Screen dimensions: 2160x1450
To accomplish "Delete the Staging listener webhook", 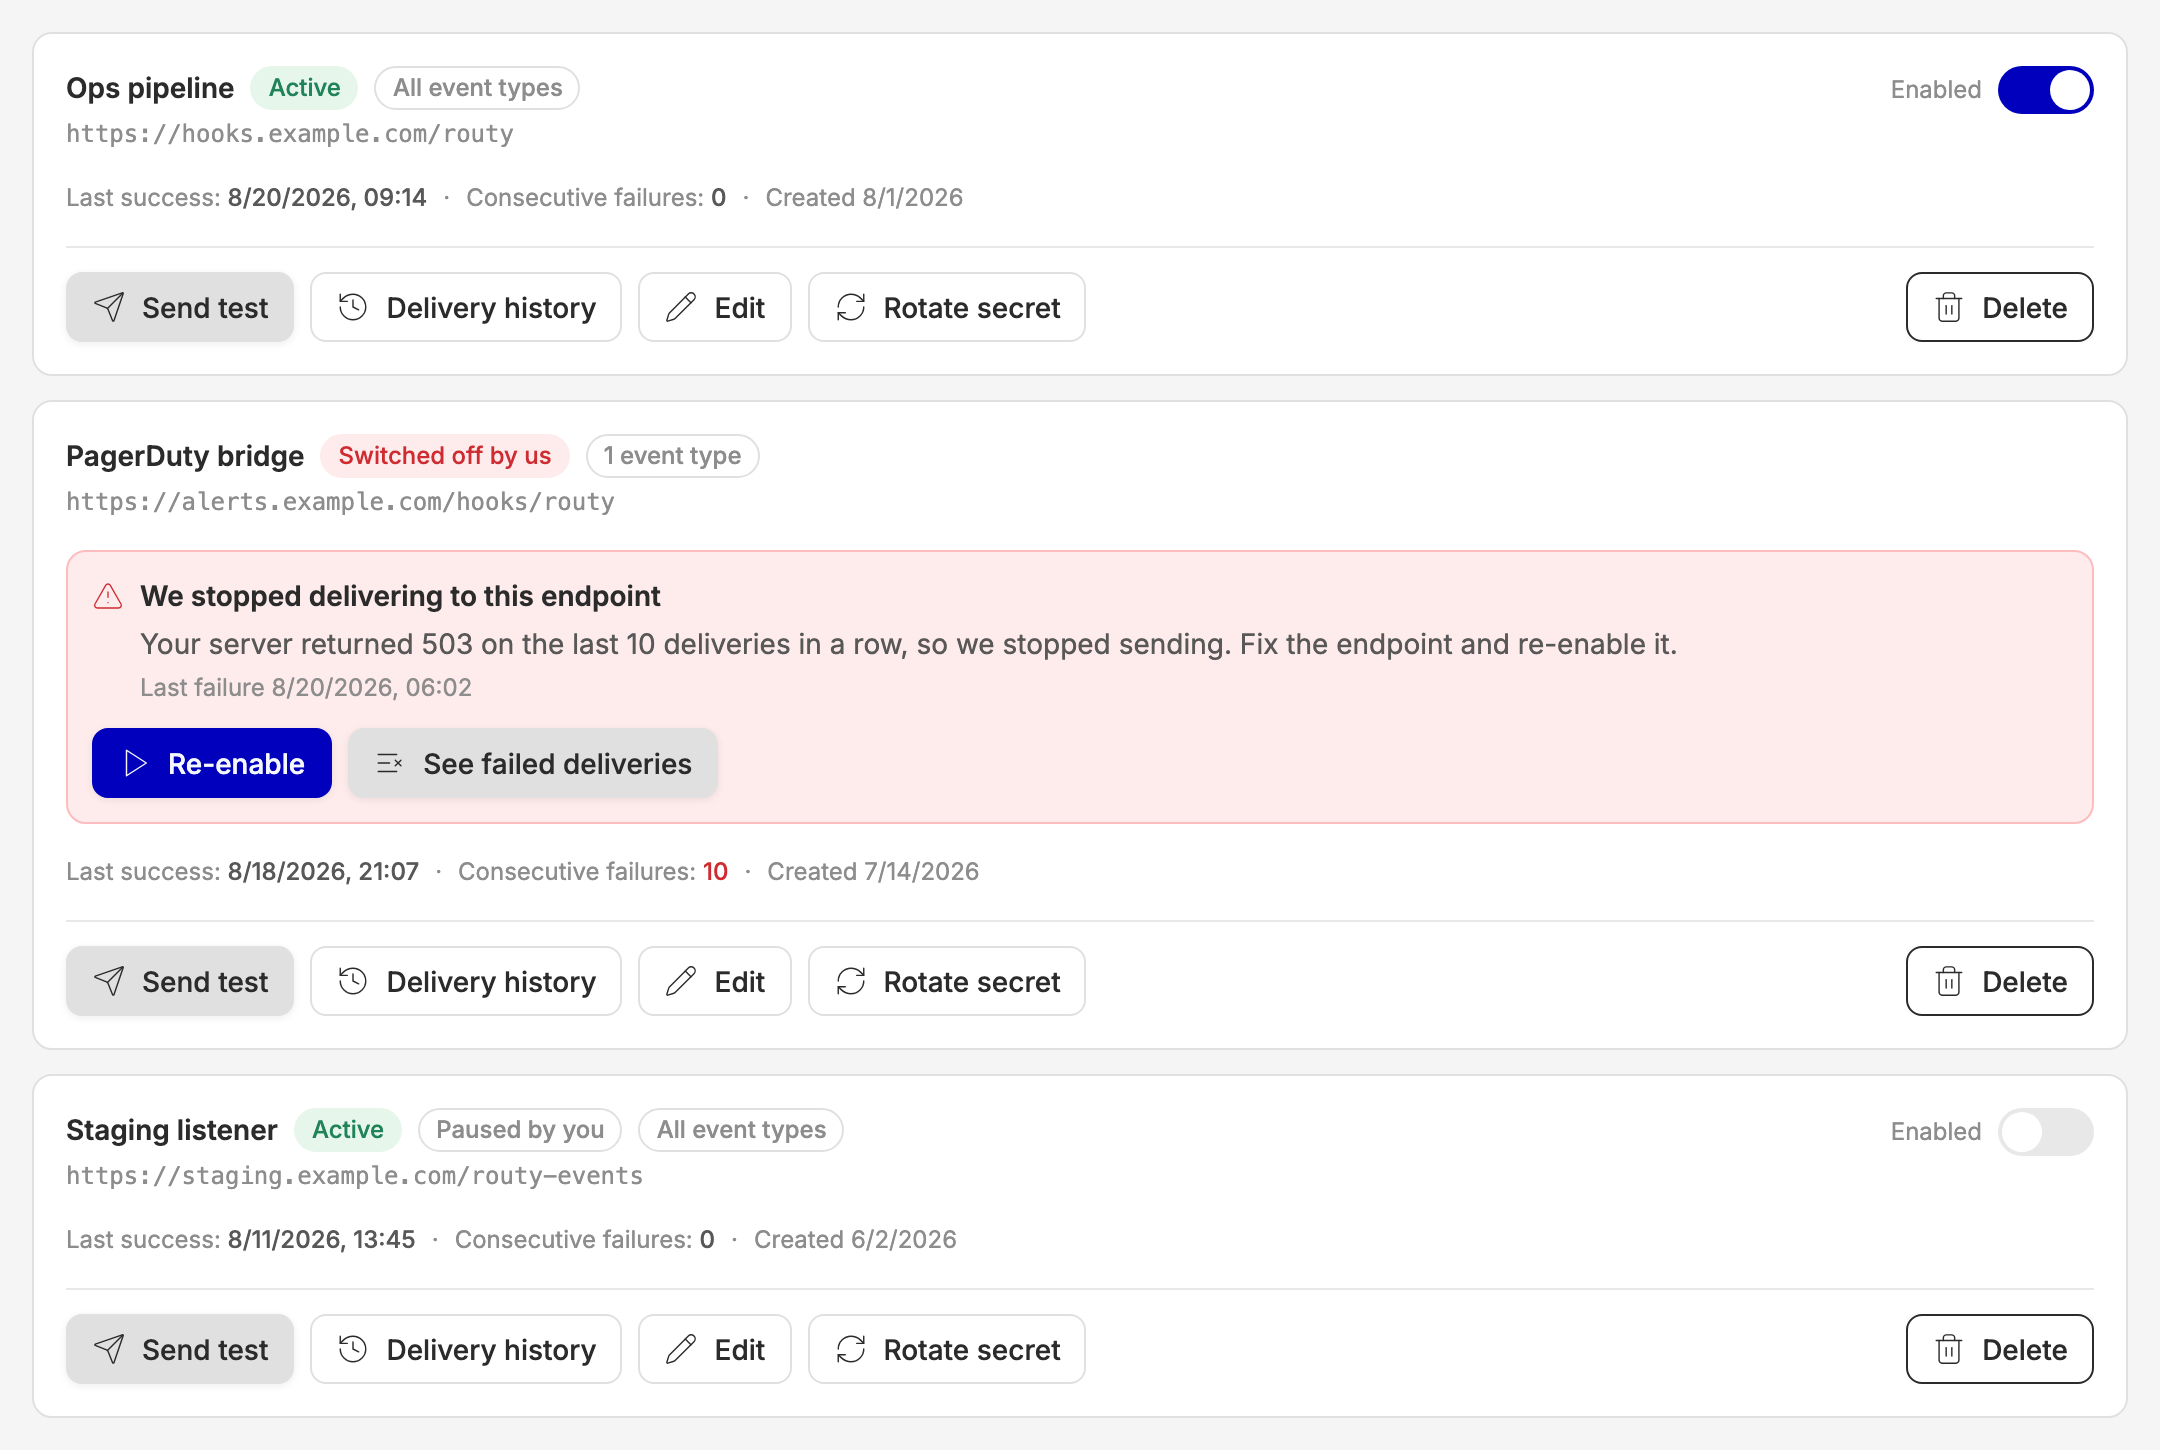I will (x=2000, y=1349).
